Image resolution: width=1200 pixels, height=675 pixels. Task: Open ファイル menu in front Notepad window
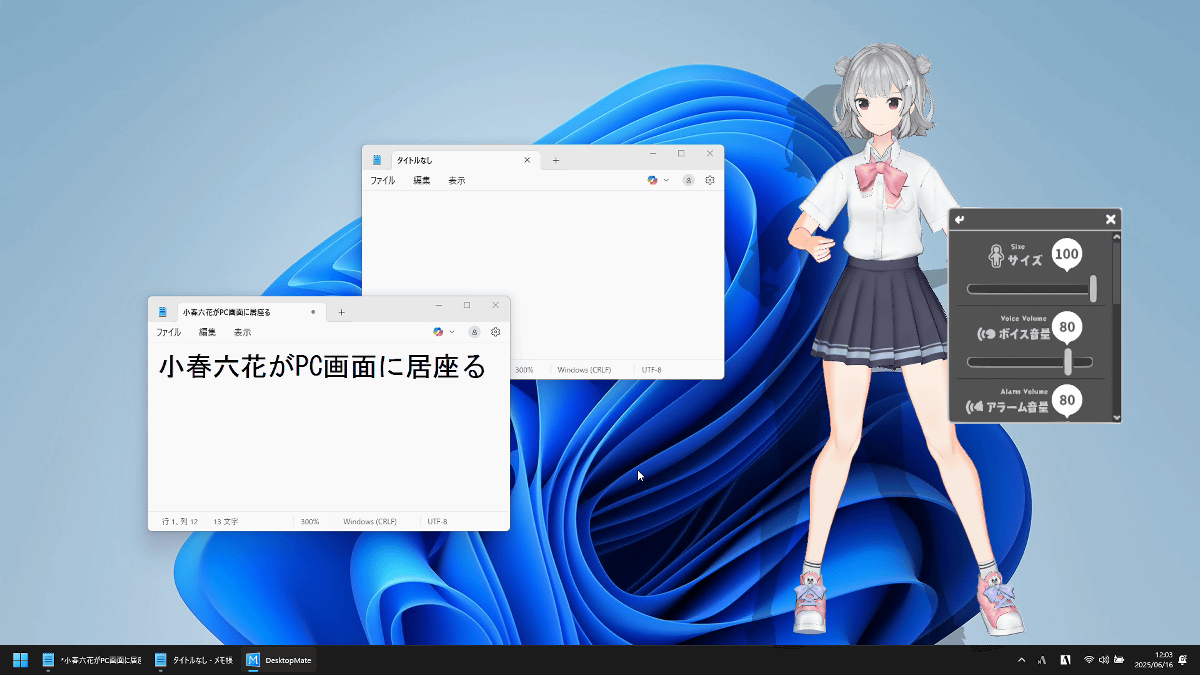point(168,332)
